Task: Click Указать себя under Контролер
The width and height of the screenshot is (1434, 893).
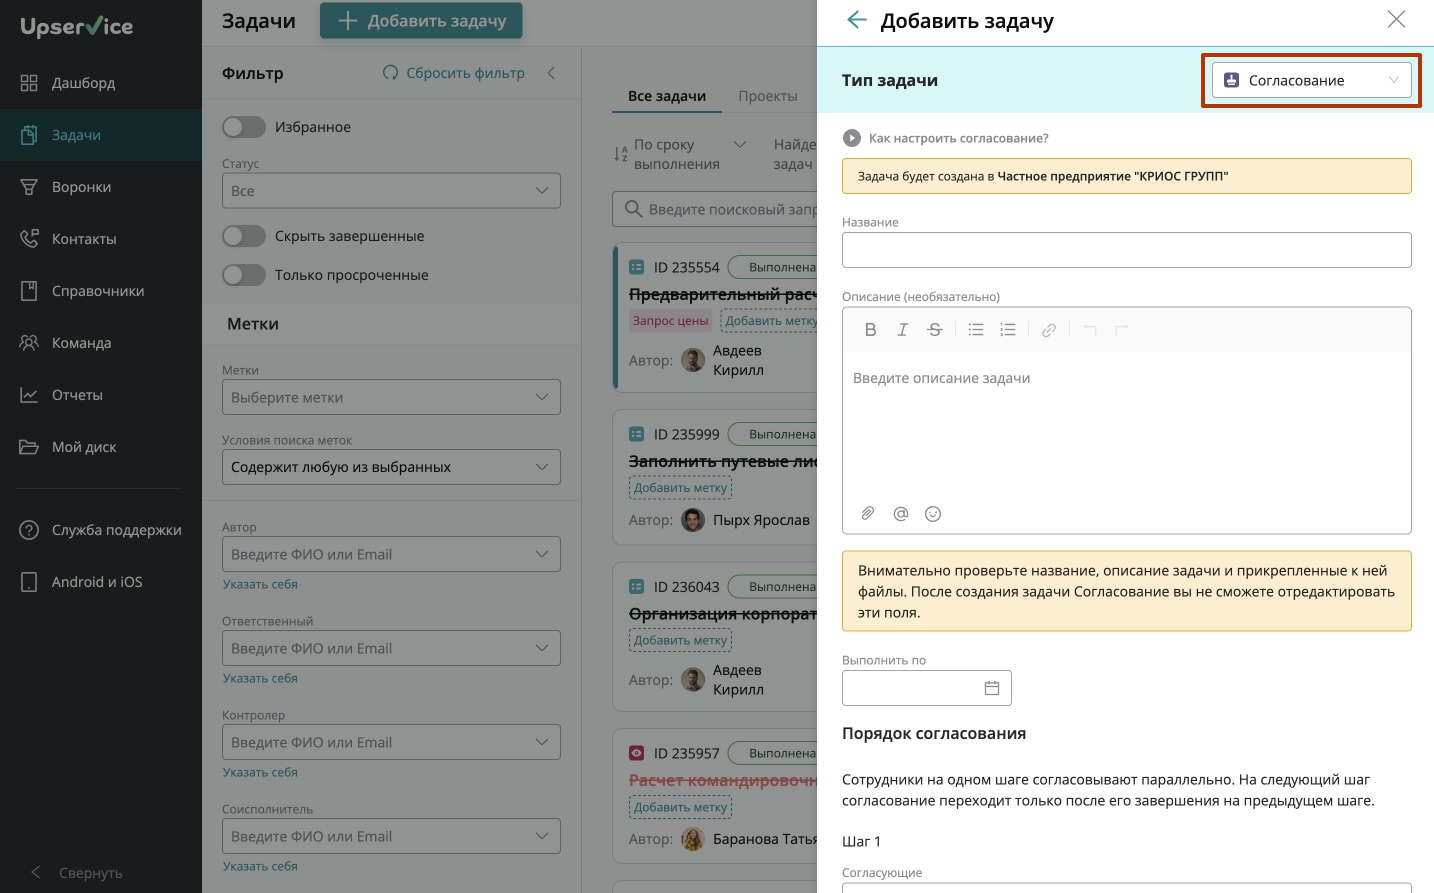Action: [x=260, y=772]
